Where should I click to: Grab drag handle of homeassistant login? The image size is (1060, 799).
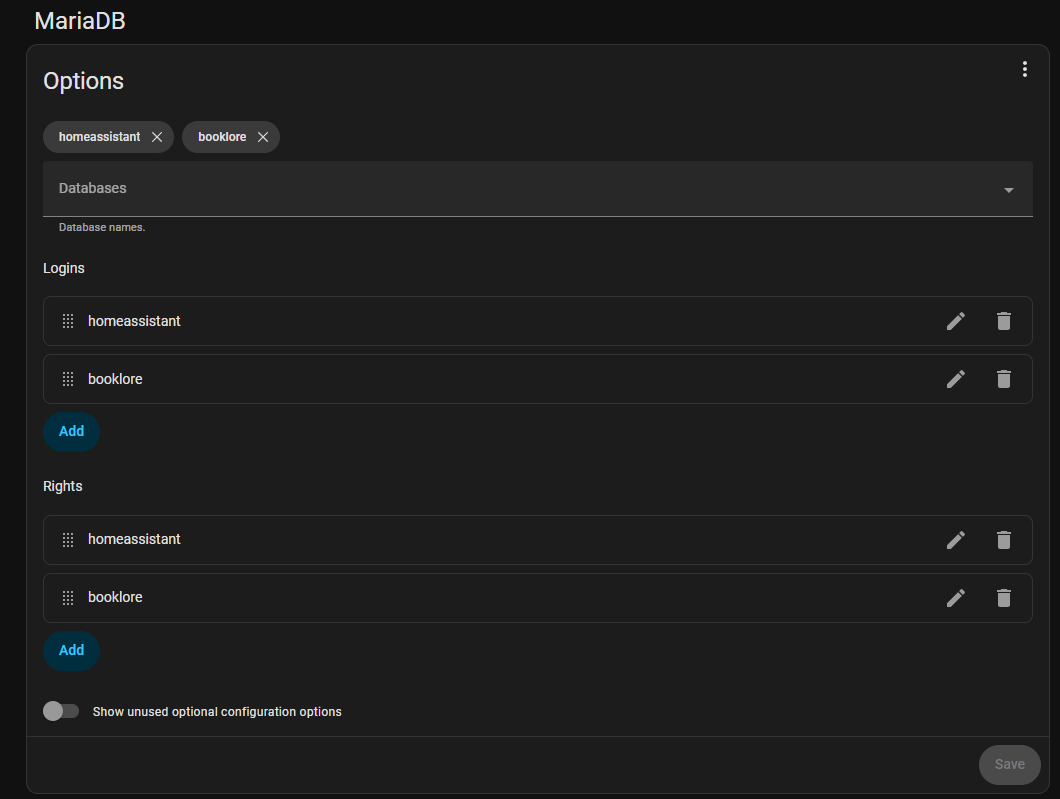pyautogui.click(x=68, y=321)
